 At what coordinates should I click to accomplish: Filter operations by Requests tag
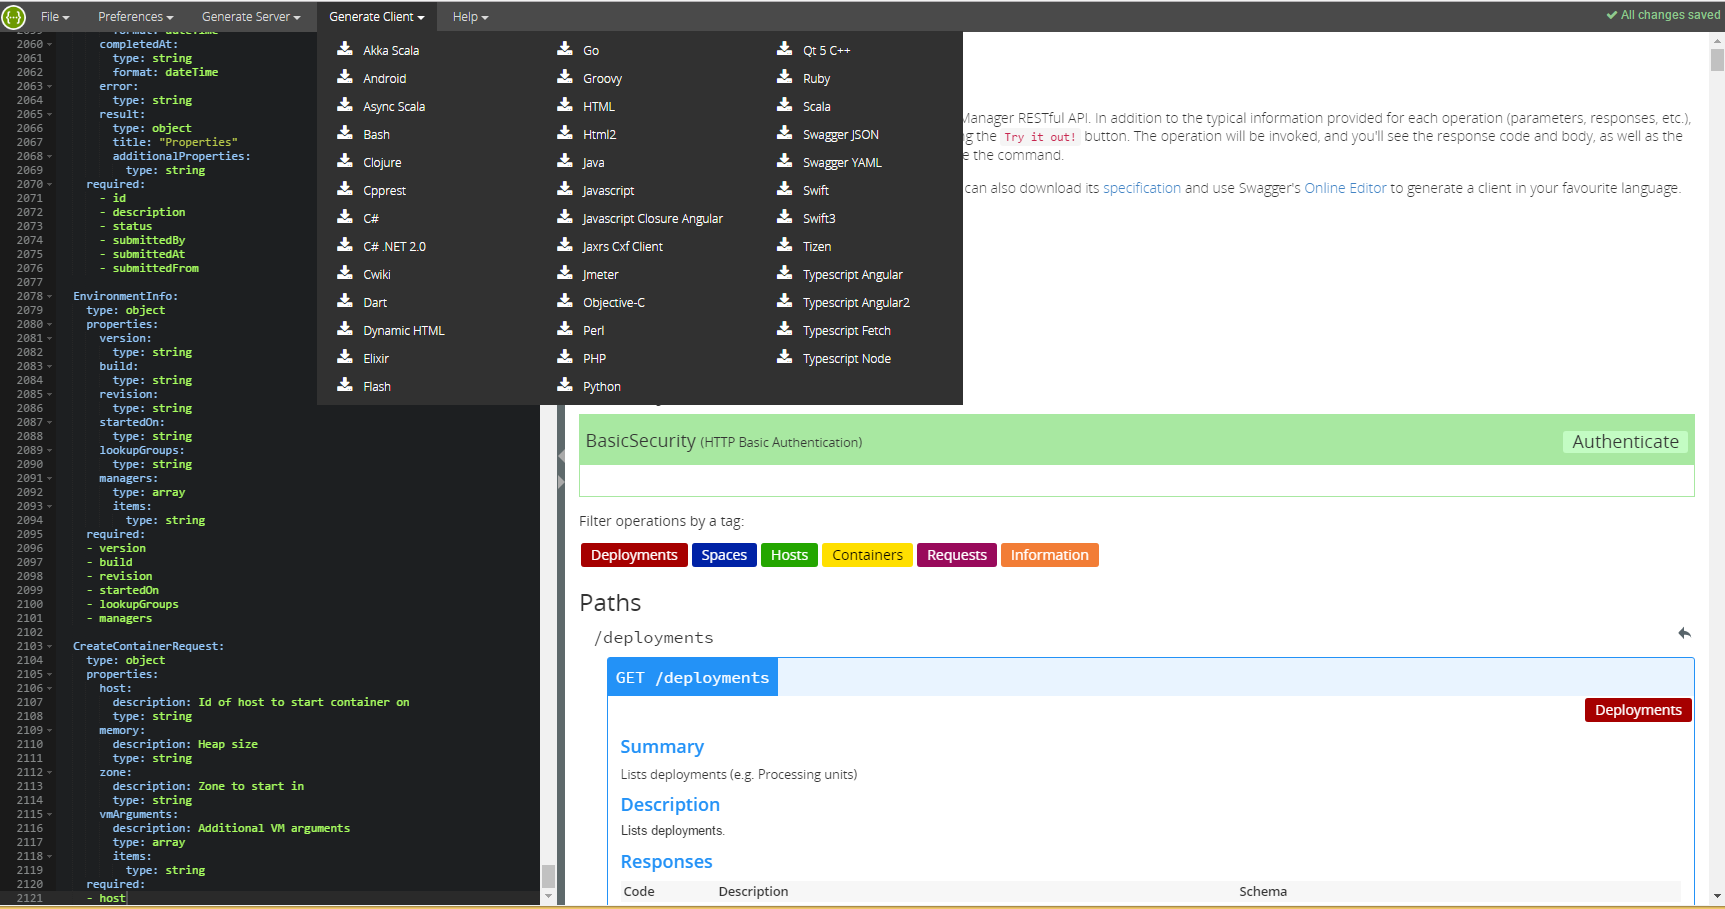pos(956,555)
